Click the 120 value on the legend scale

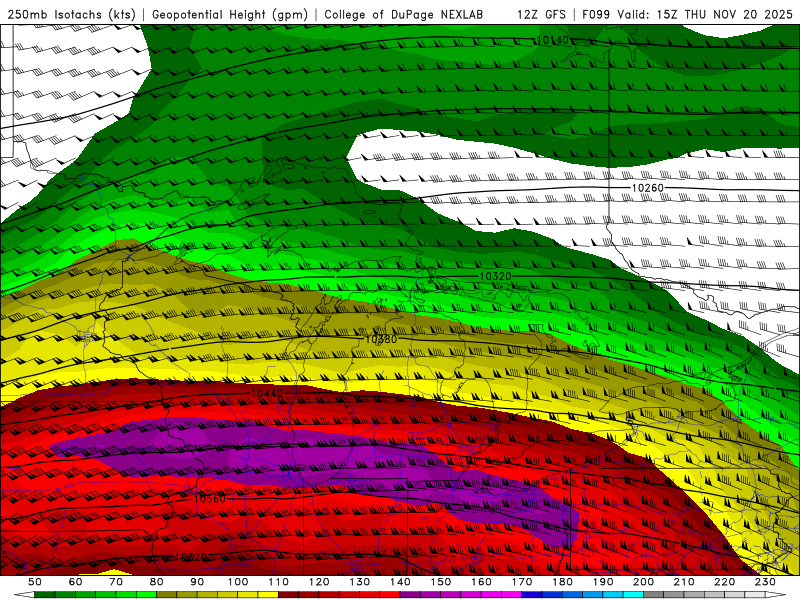(x=319, y=582)
